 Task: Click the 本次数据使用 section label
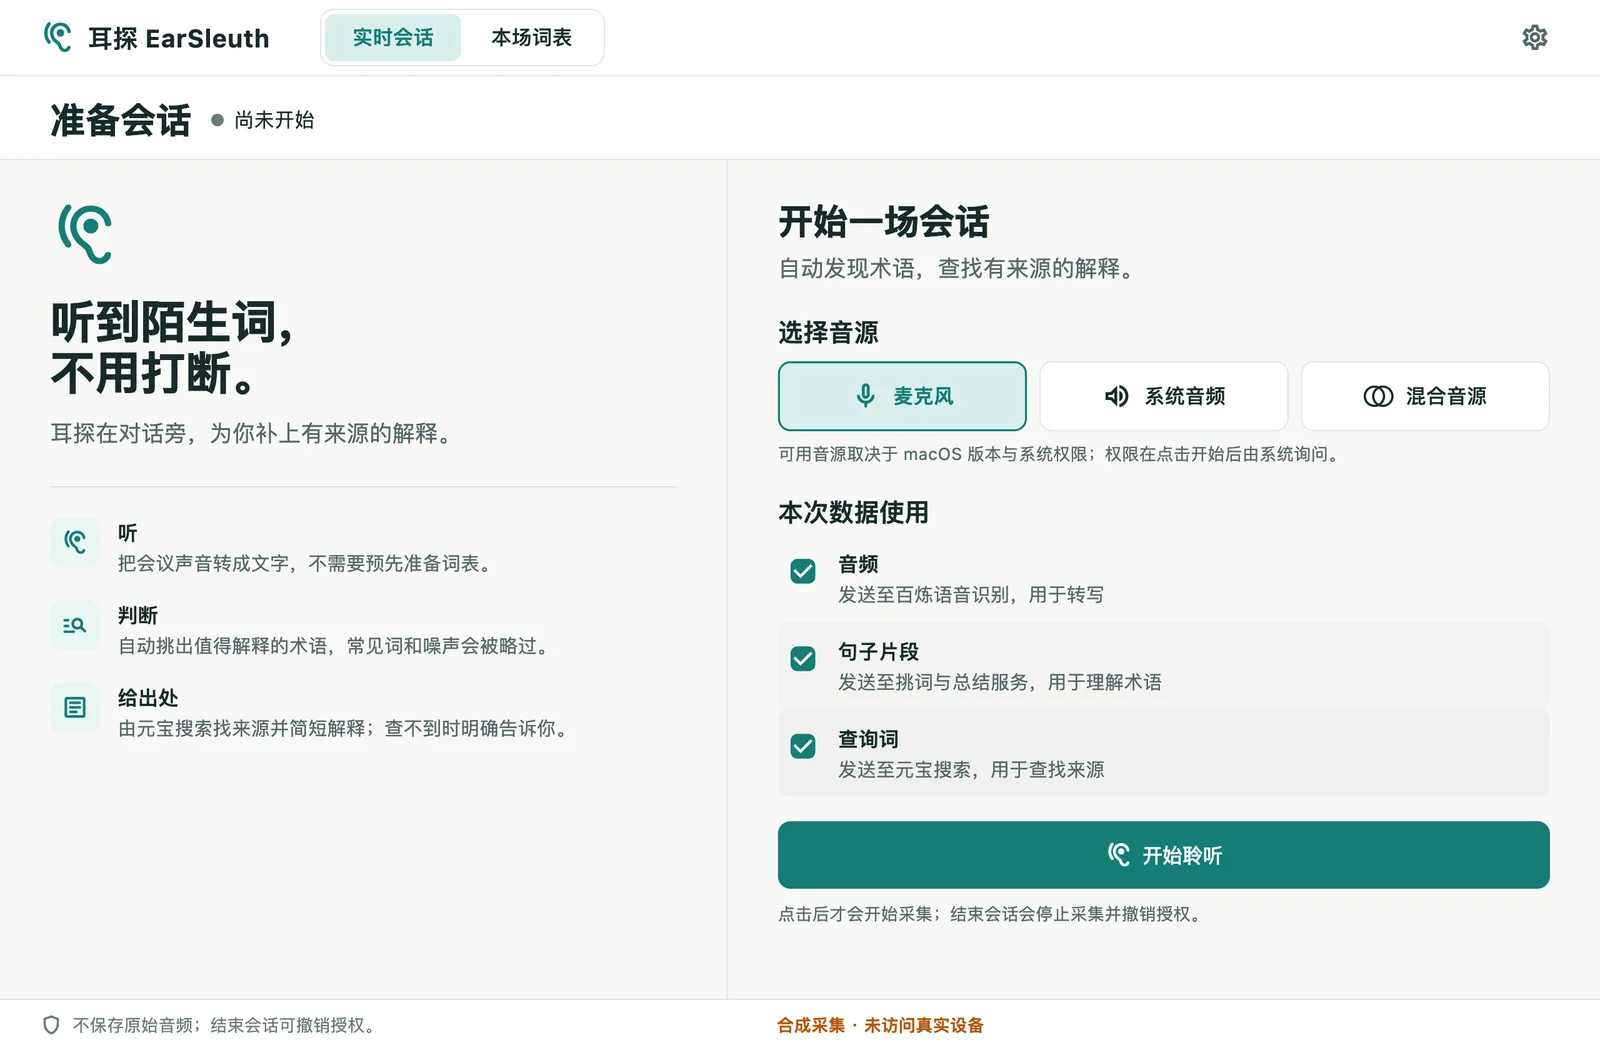click(x=853, y=513)
